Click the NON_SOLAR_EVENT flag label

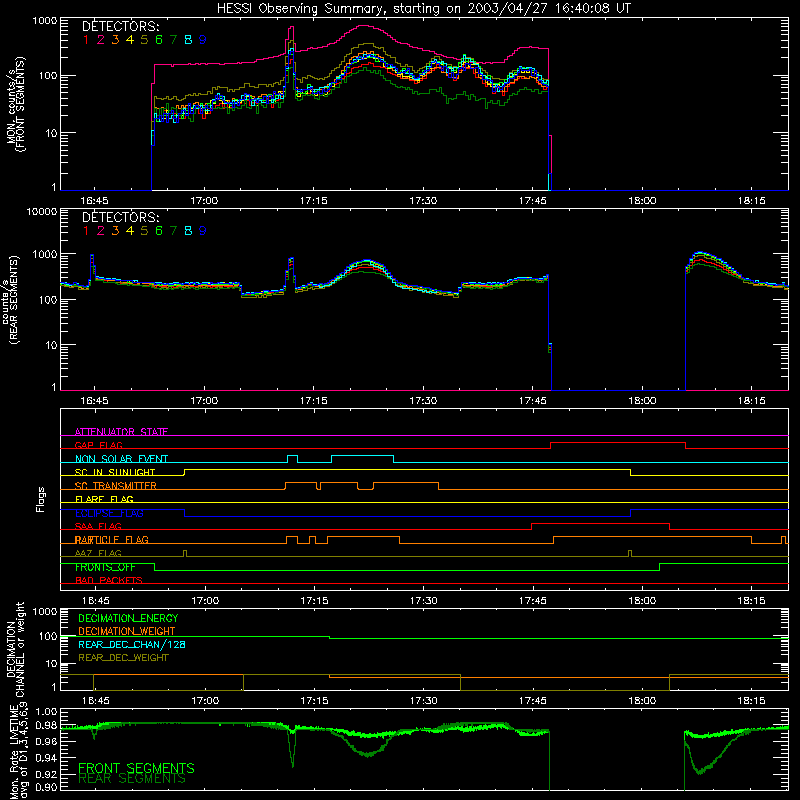121,459
